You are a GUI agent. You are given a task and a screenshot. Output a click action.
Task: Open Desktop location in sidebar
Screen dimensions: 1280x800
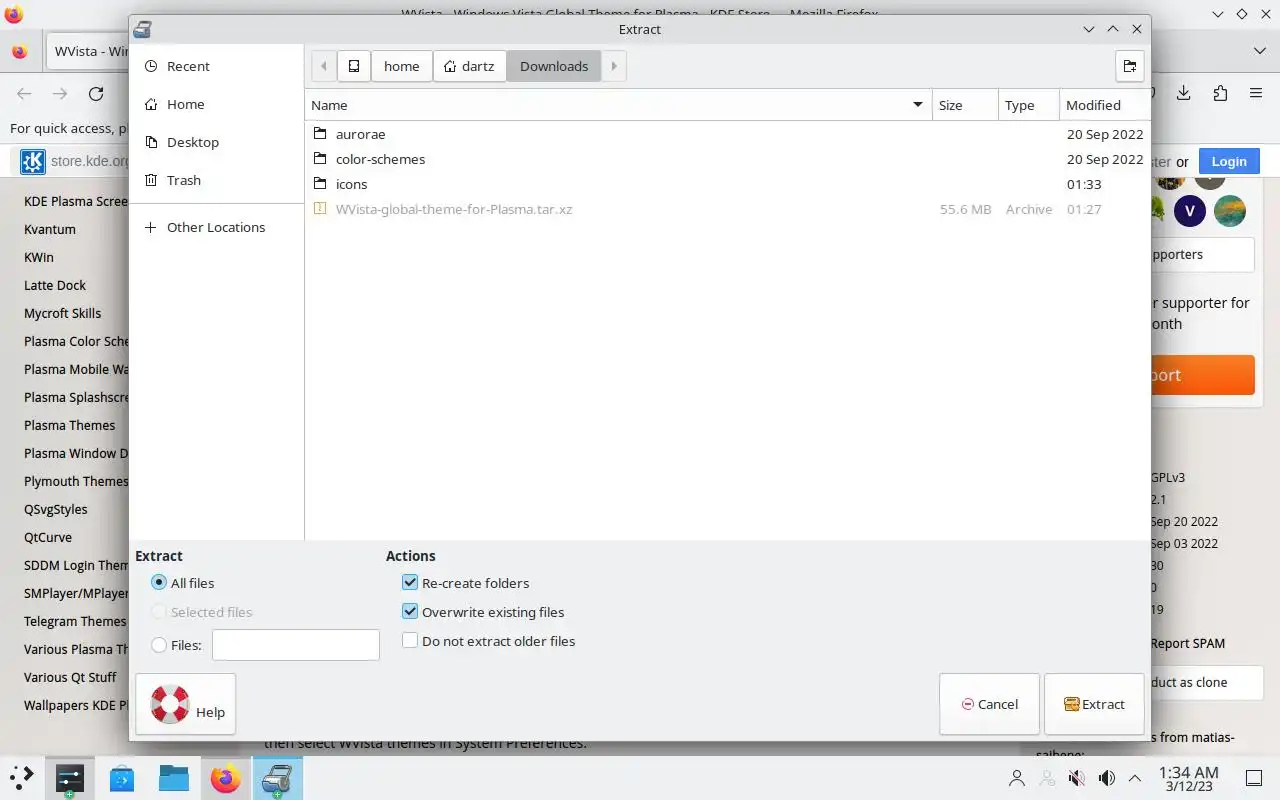click(216, 142)
